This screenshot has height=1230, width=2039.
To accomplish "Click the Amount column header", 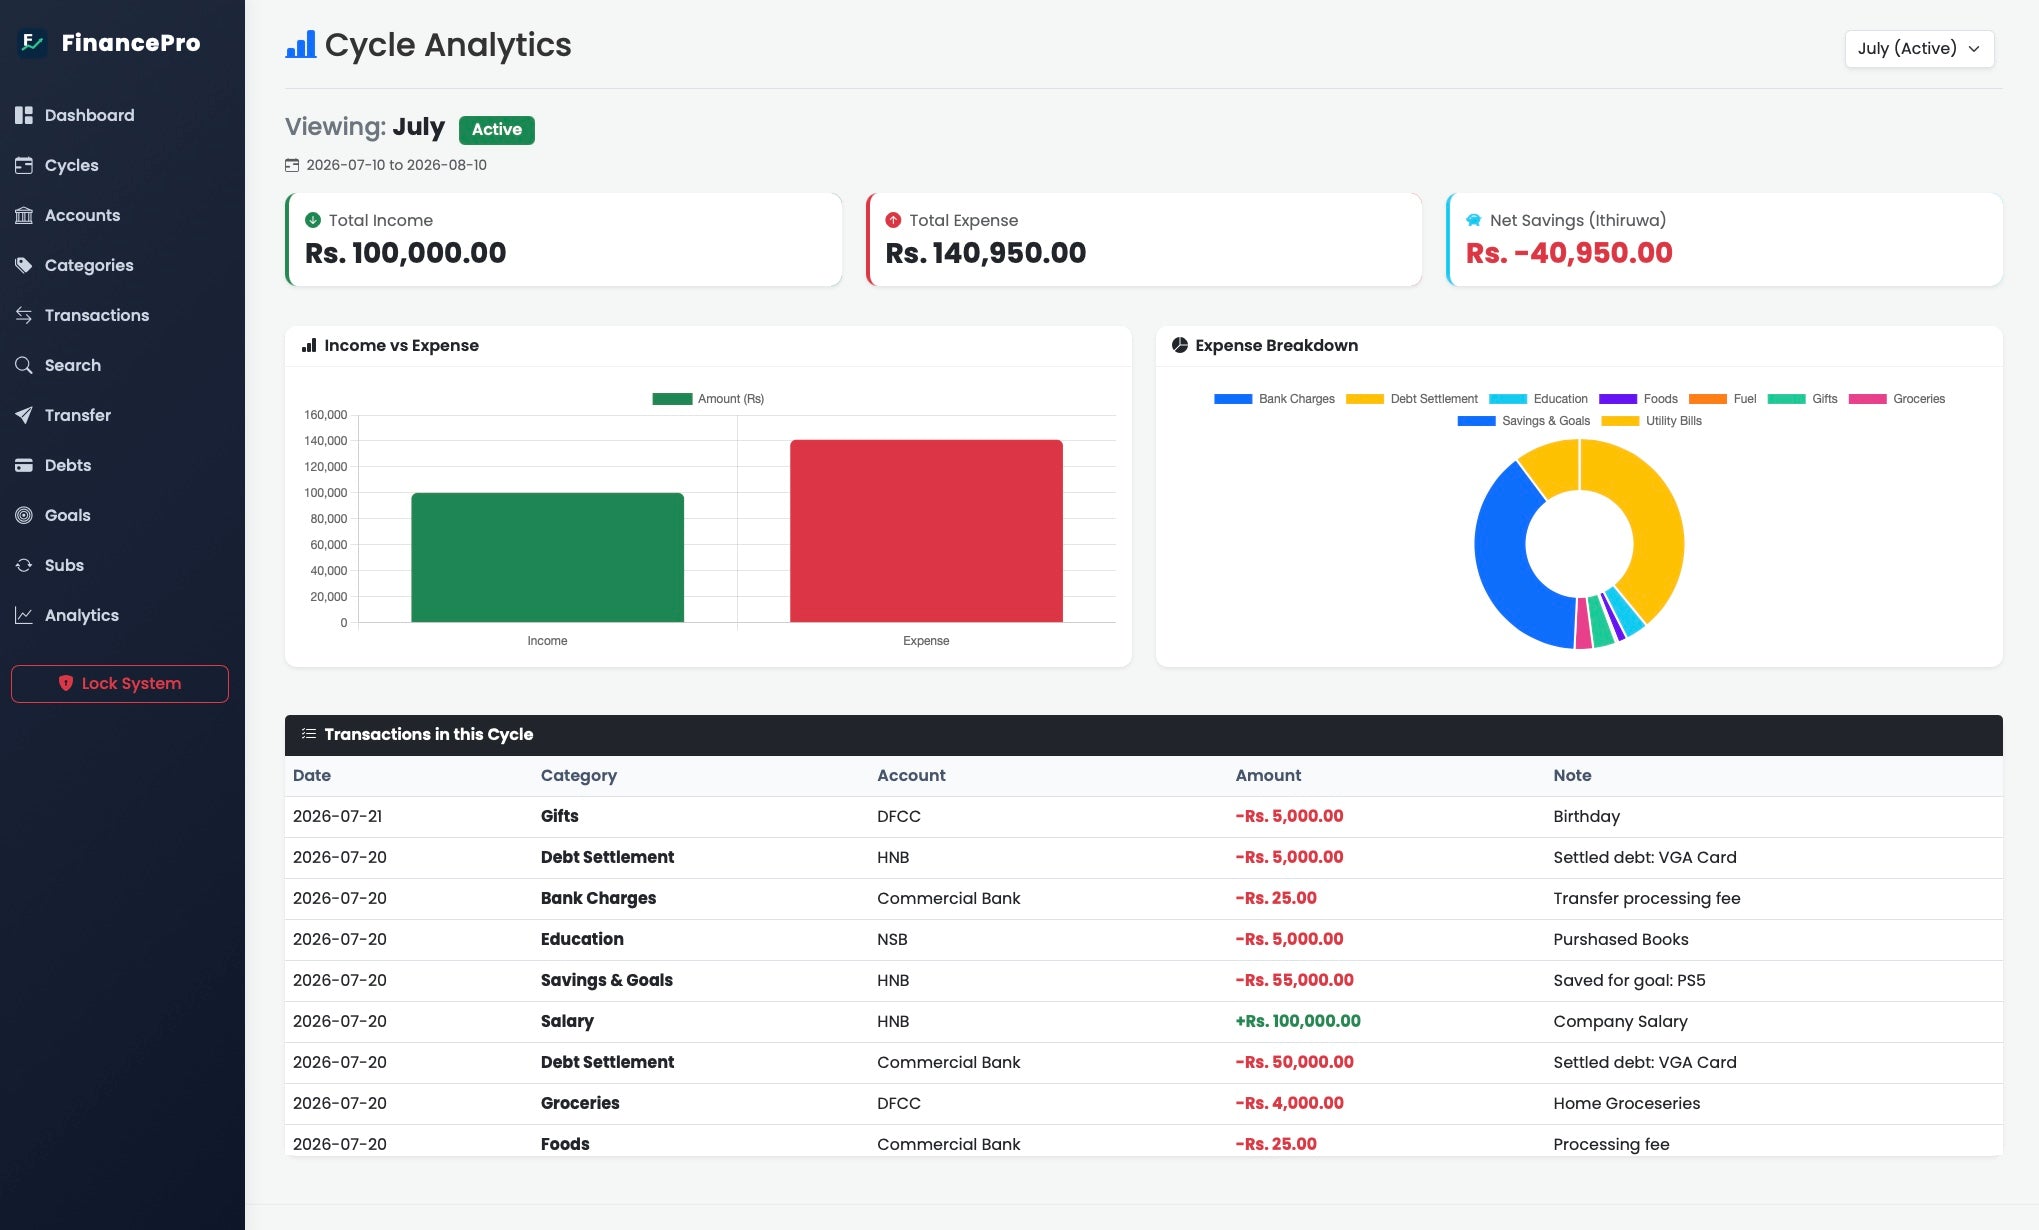I will 1268,775.
